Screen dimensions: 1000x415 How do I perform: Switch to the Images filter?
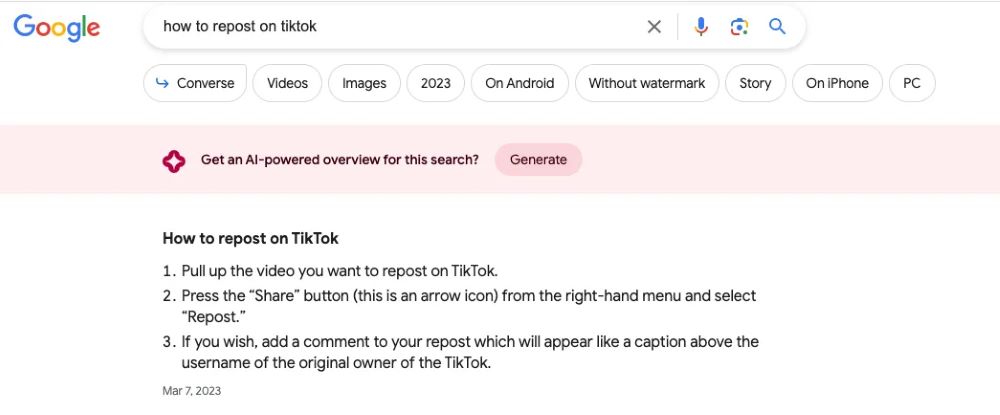(x=364, y=83)
